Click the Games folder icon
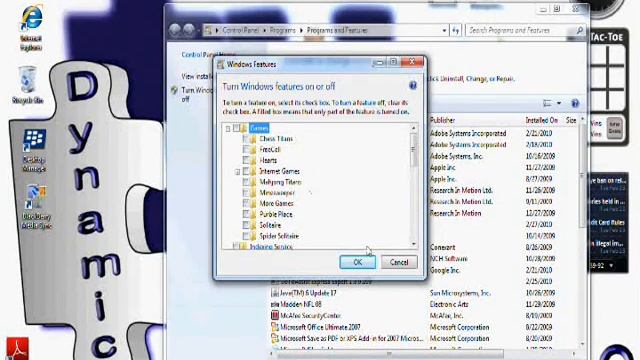640x360 pixels. click(244, 128)
